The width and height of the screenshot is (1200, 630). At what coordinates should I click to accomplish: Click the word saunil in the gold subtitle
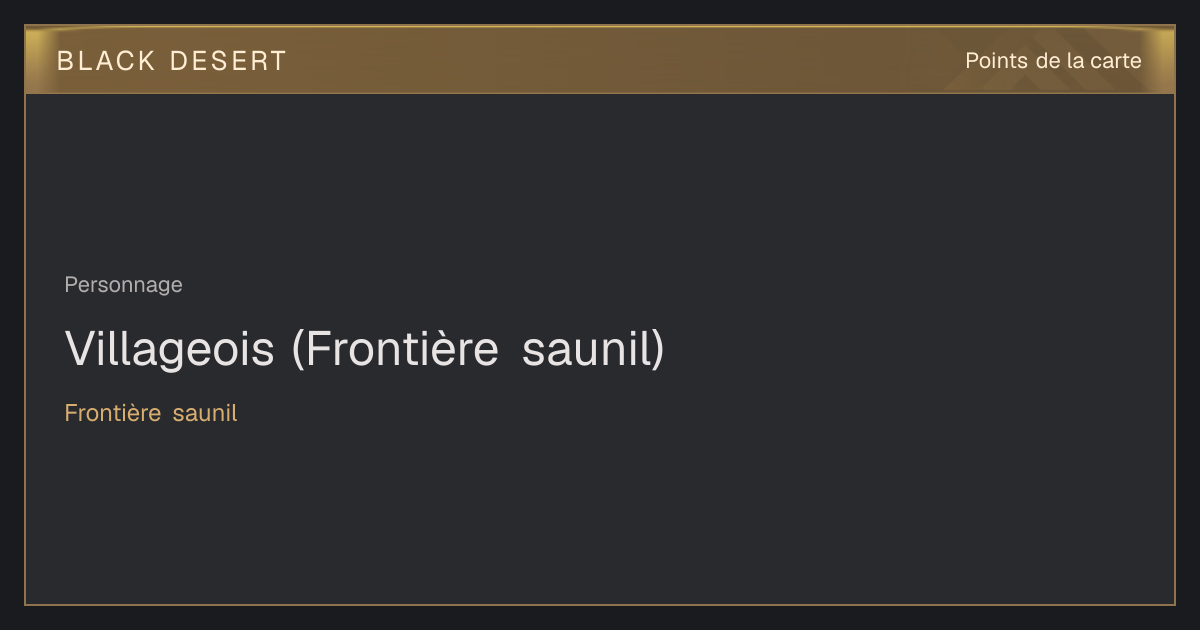(x=205, y=413)
